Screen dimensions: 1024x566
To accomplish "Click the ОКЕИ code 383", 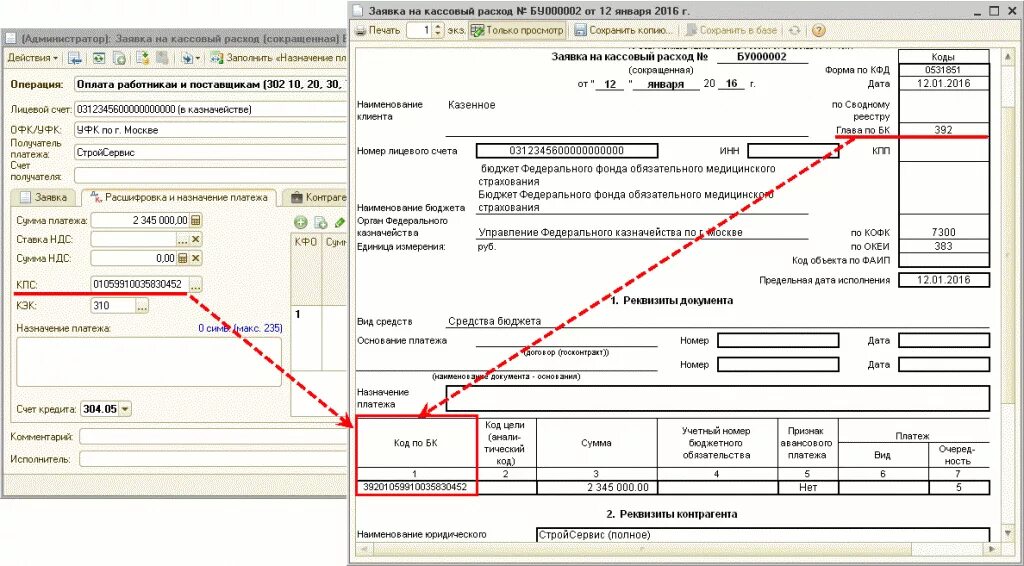I will (943, 246).
